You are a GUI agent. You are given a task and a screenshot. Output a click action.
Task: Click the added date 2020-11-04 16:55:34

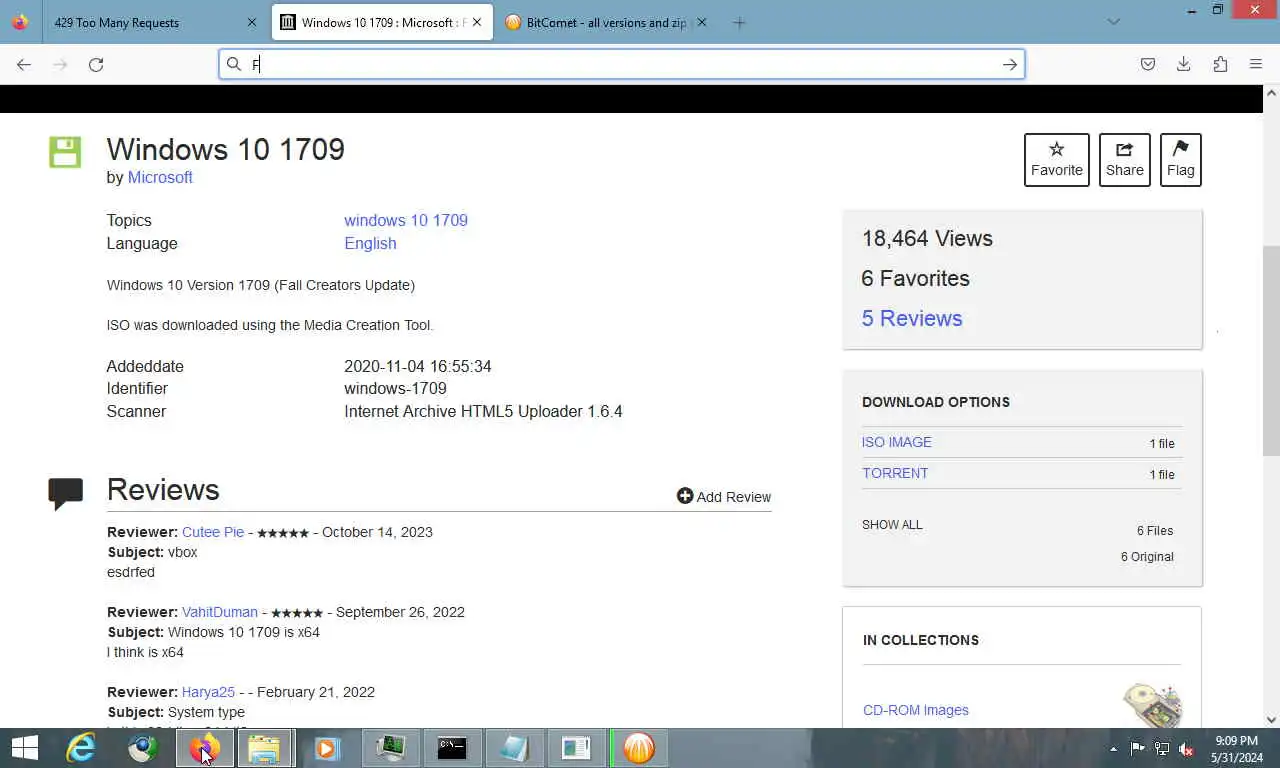coord(418,366)
